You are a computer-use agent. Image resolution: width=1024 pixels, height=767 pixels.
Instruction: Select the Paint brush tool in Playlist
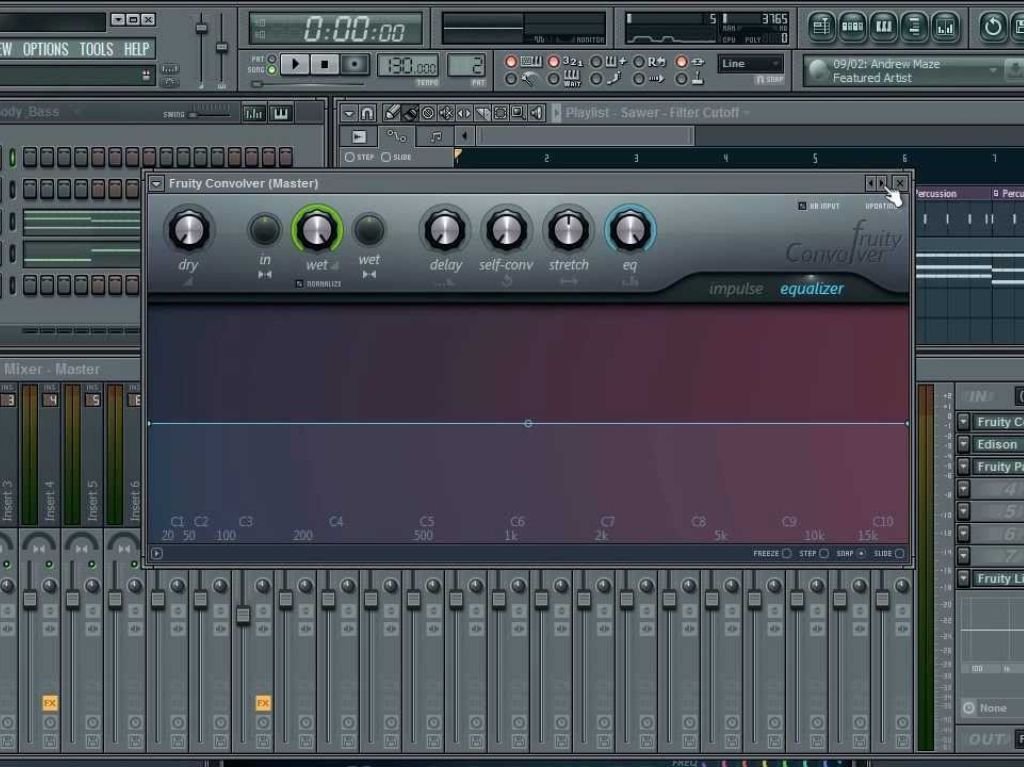(409, 113)
